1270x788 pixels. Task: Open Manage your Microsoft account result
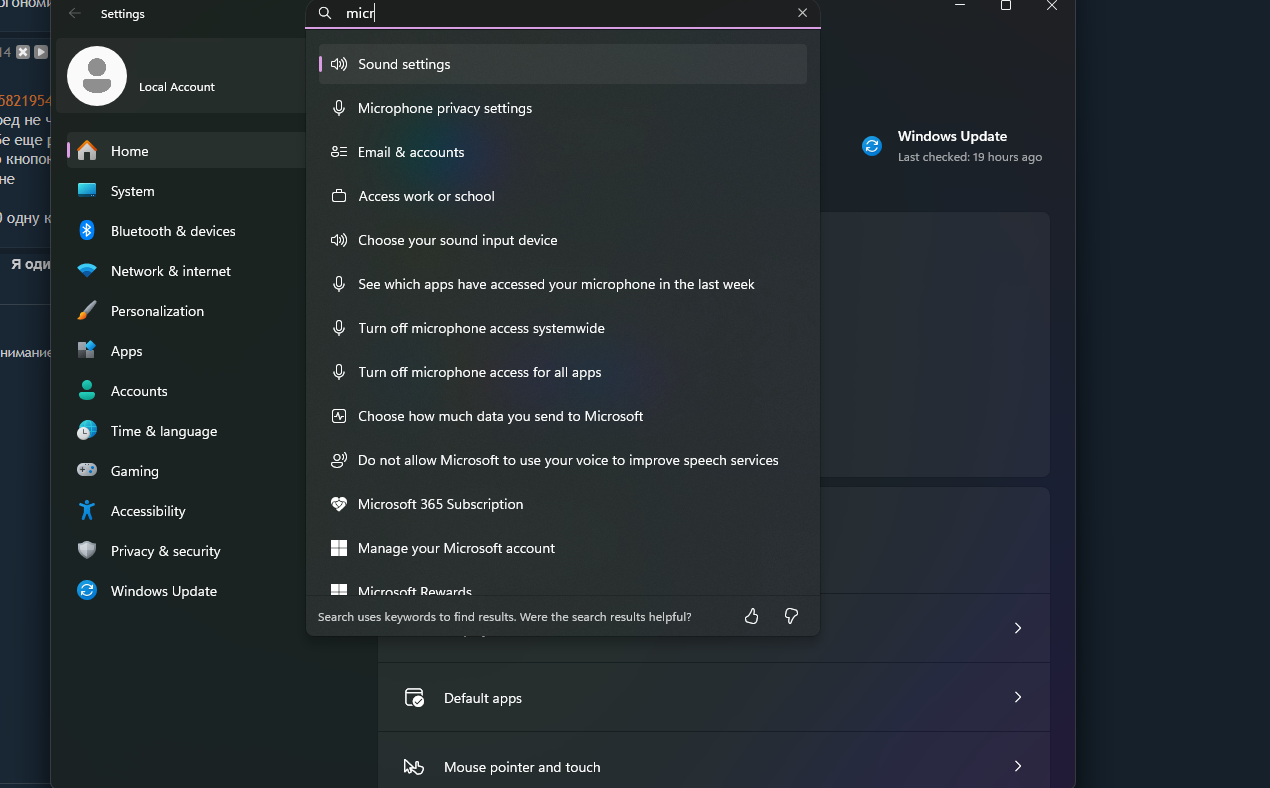(563, 548)
